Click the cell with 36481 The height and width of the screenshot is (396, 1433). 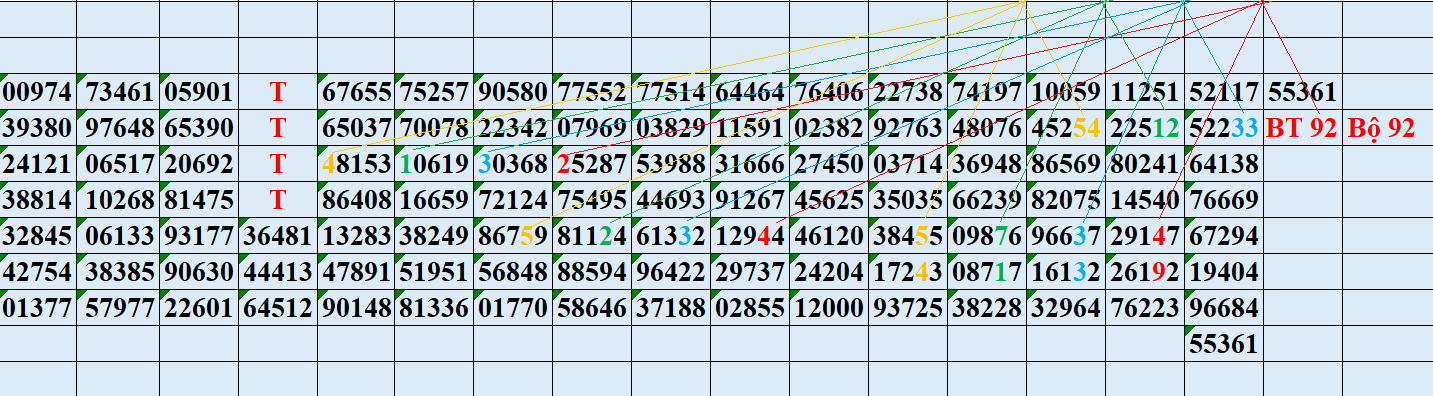tap(277, 236)
